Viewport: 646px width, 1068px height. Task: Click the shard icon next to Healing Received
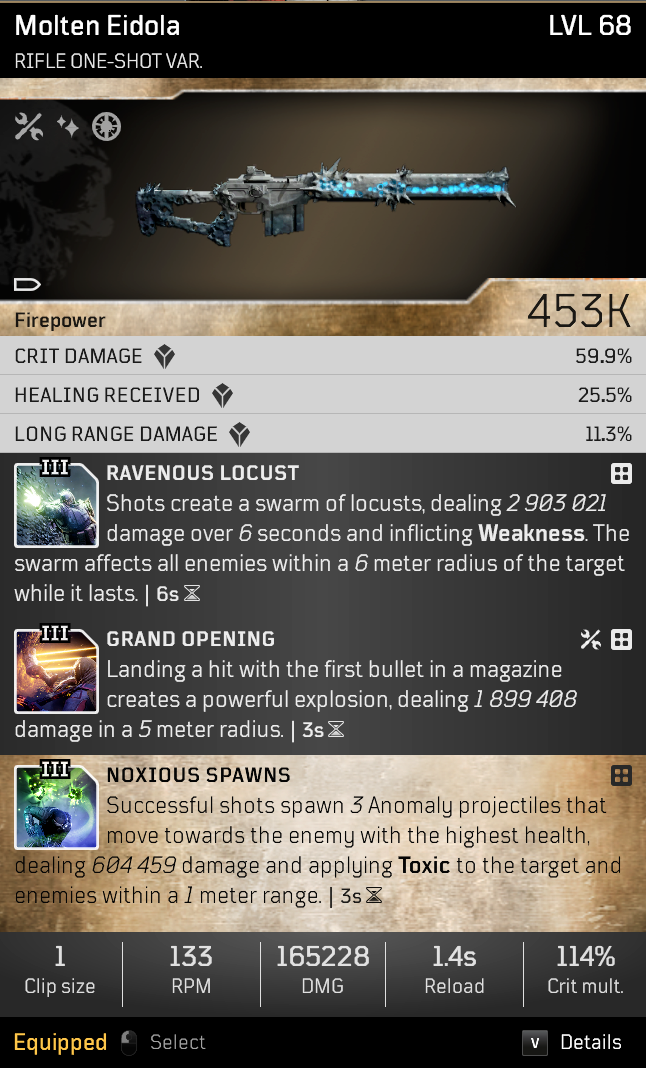pyautogui.click(x=222, y=395)
